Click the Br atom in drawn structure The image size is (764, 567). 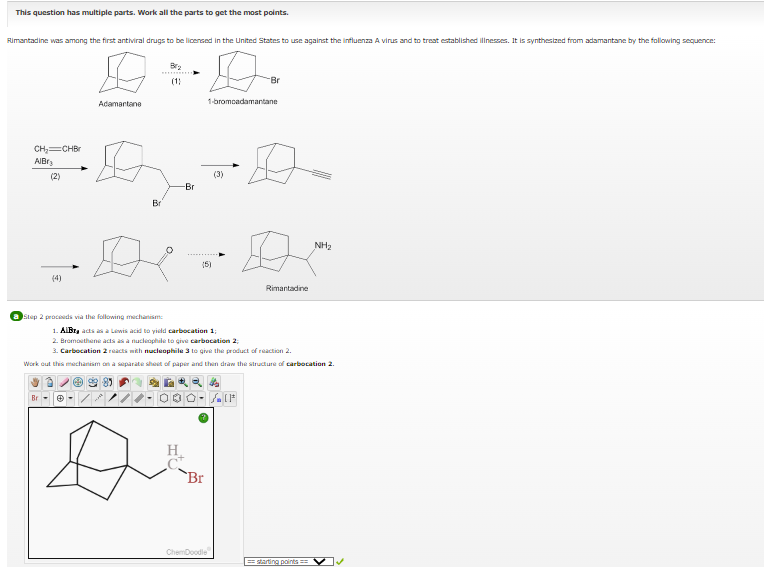pyautogui.click(x=195, y=478)
